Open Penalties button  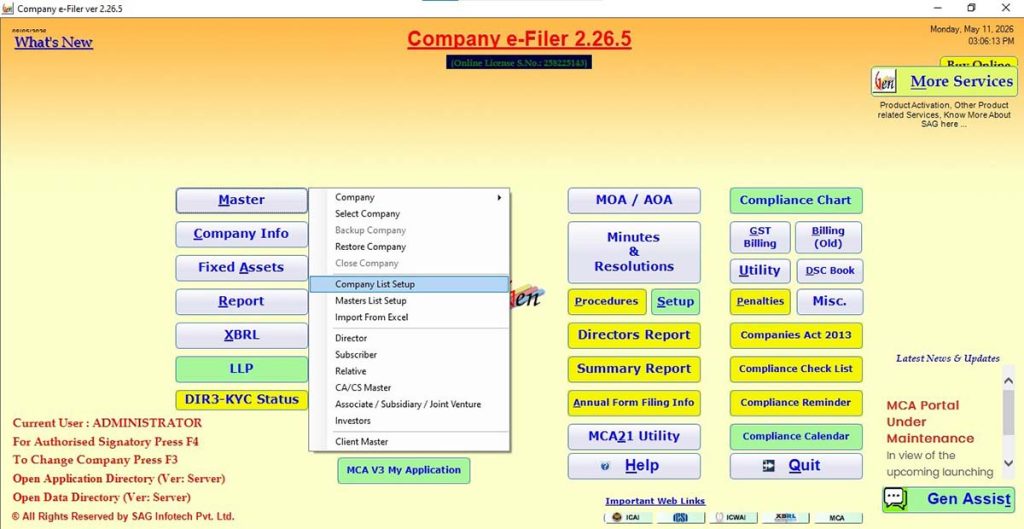coord(760,302)
